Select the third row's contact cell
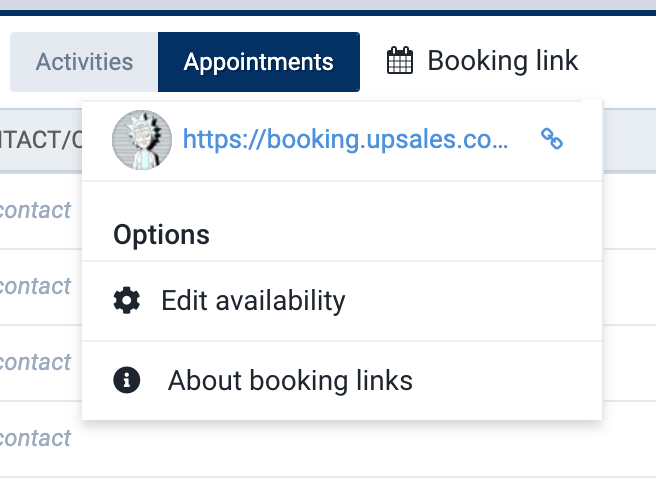 pos(35,362)
